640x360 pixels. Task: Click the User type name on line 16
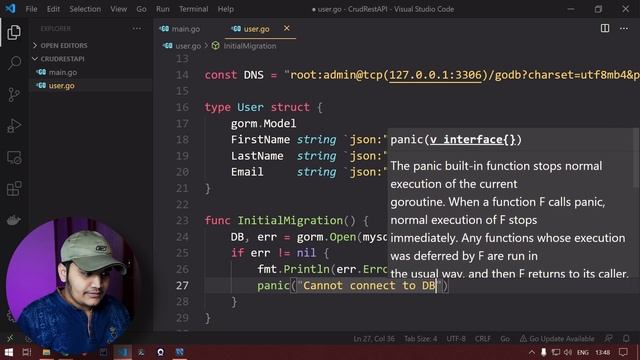pos(250,107)
